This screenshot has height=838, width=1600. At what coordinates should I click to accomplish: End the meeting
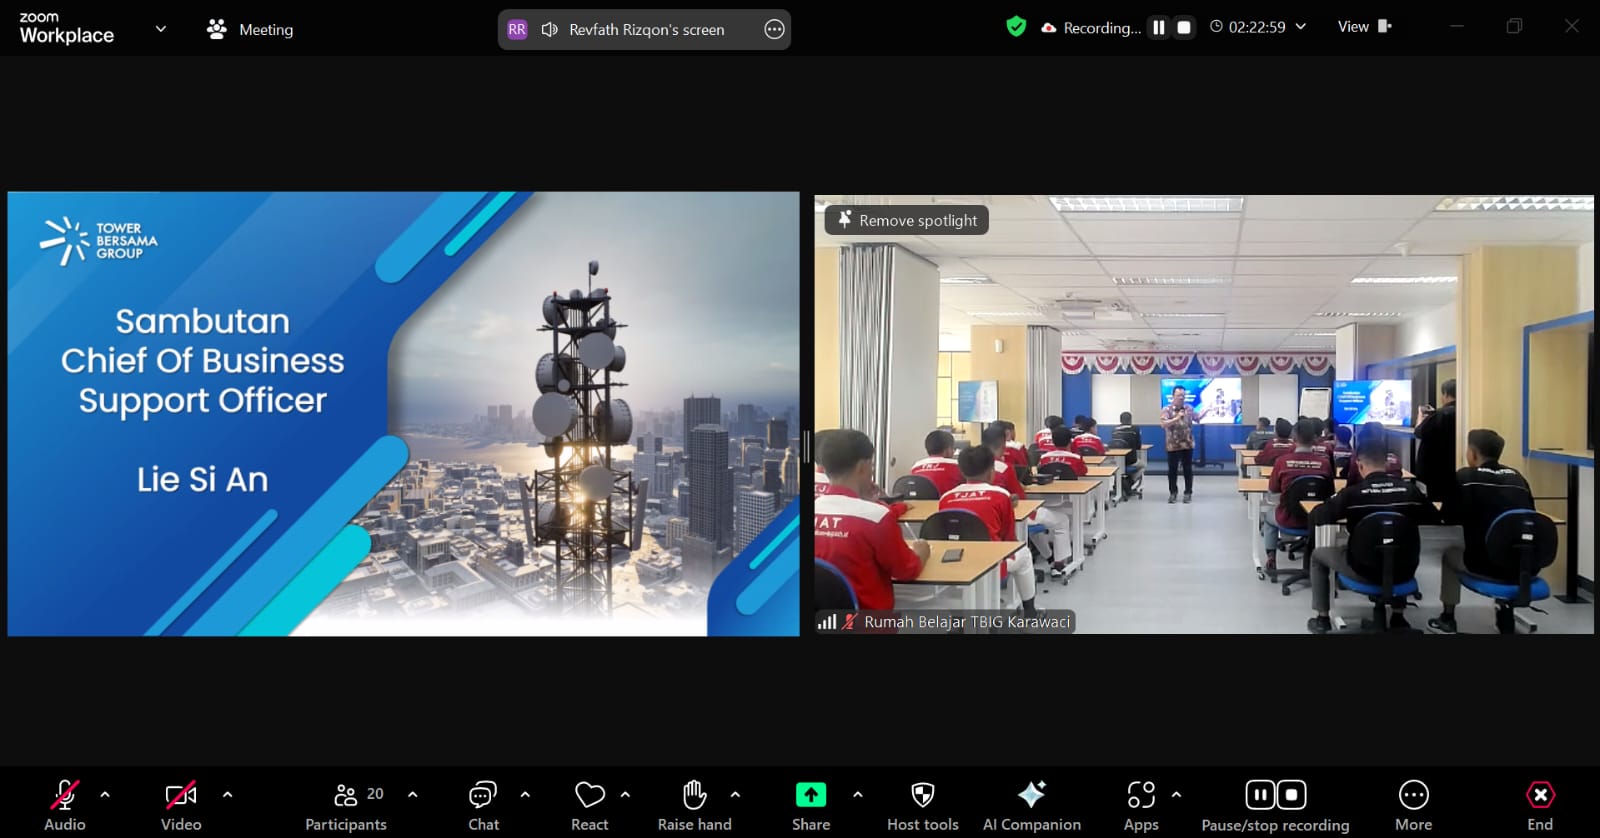pyautogui.click(x=1540, y=796)
